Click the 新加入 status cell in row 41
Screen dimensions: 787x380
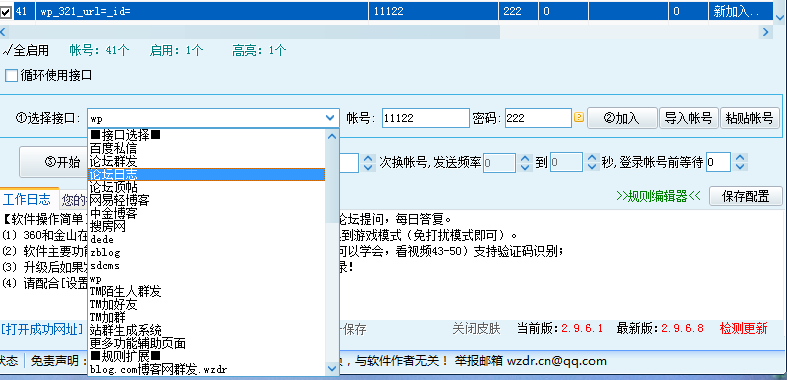click(740, 11)
